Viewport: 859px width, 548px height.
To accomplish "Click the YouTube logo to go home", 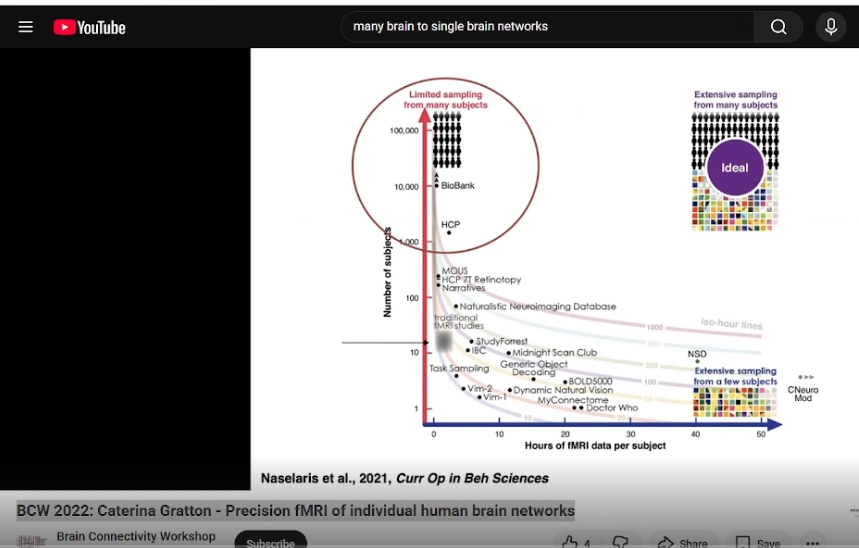I will [90, 27].
